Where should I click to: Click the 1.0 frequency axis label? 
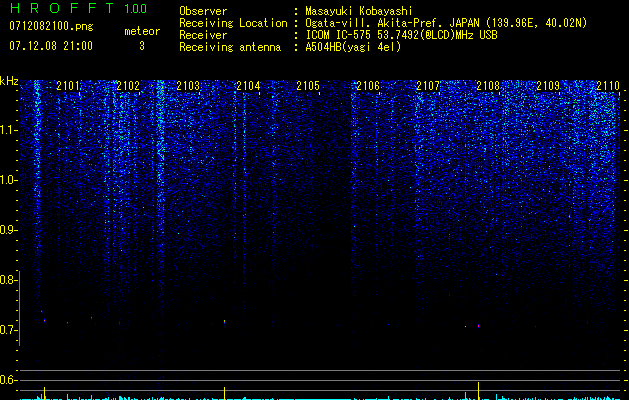(8, 180)
